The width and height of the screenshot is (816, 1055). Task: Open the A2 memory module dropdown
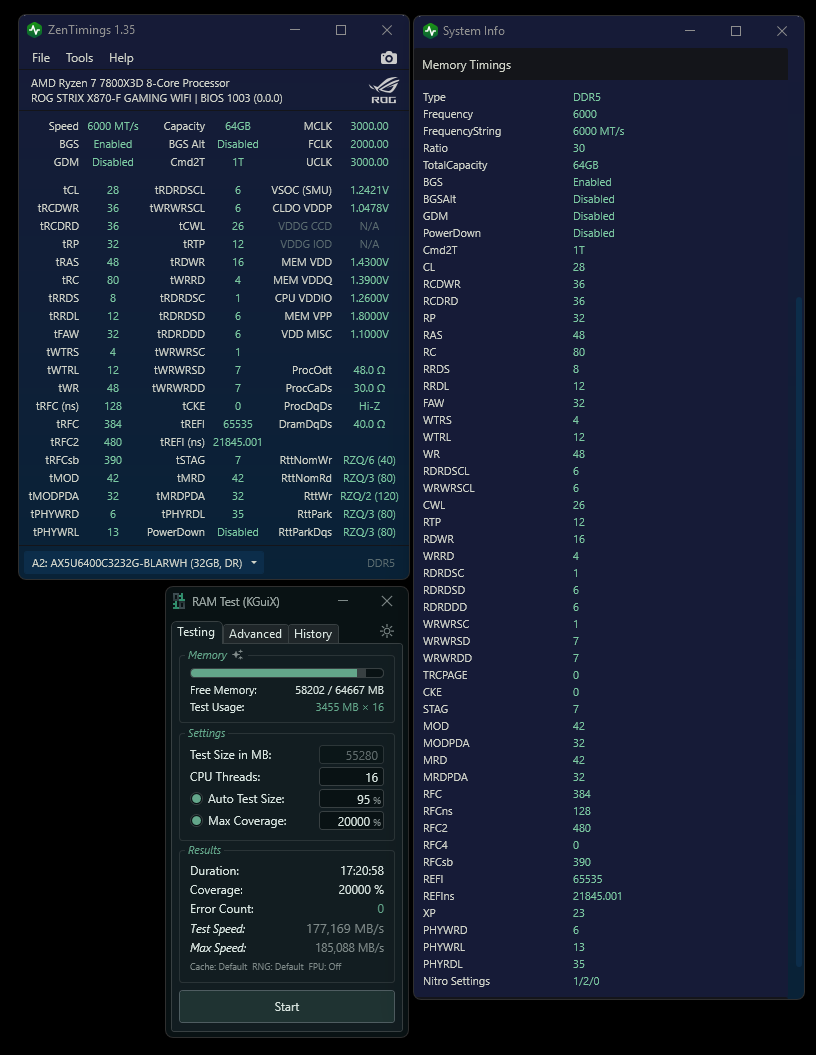(143, 563)
